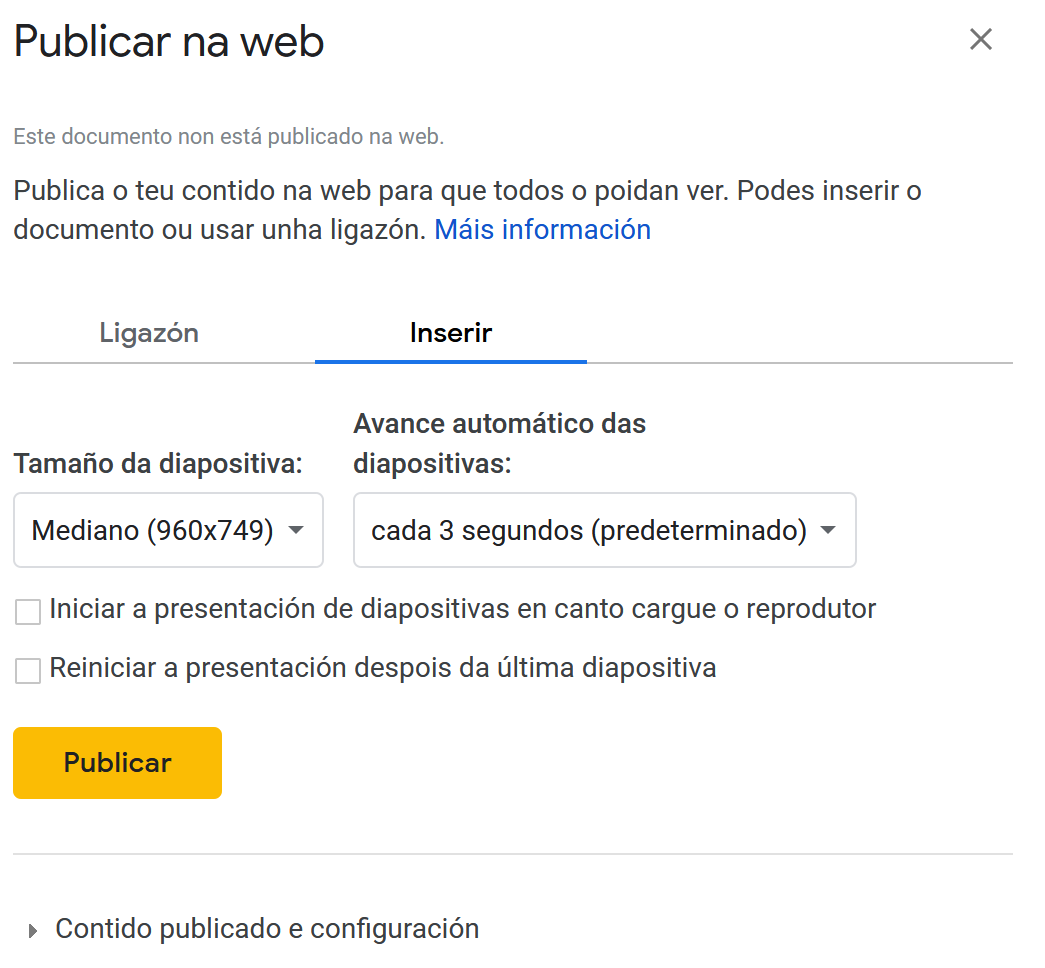Image resolution: width=1045 pixels, height=968 pixels.
Task: Click the Avance automático das diapositivas label
Action: [x=499, y=444]
